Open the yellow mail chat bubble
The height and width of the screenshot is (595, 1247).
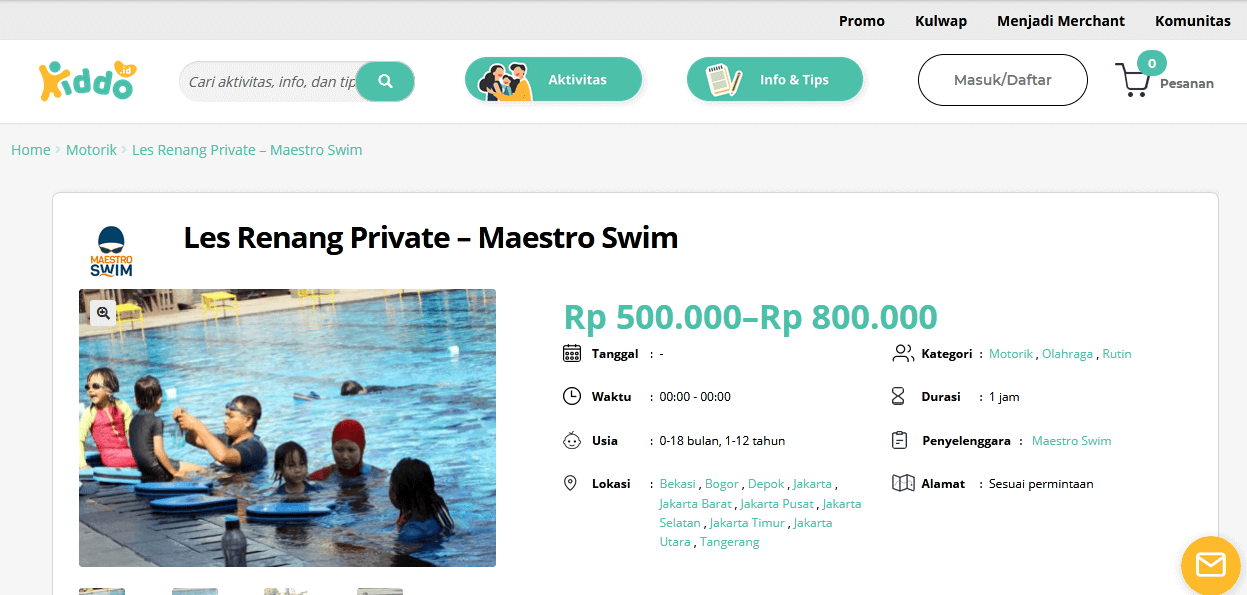[1210, 565]
